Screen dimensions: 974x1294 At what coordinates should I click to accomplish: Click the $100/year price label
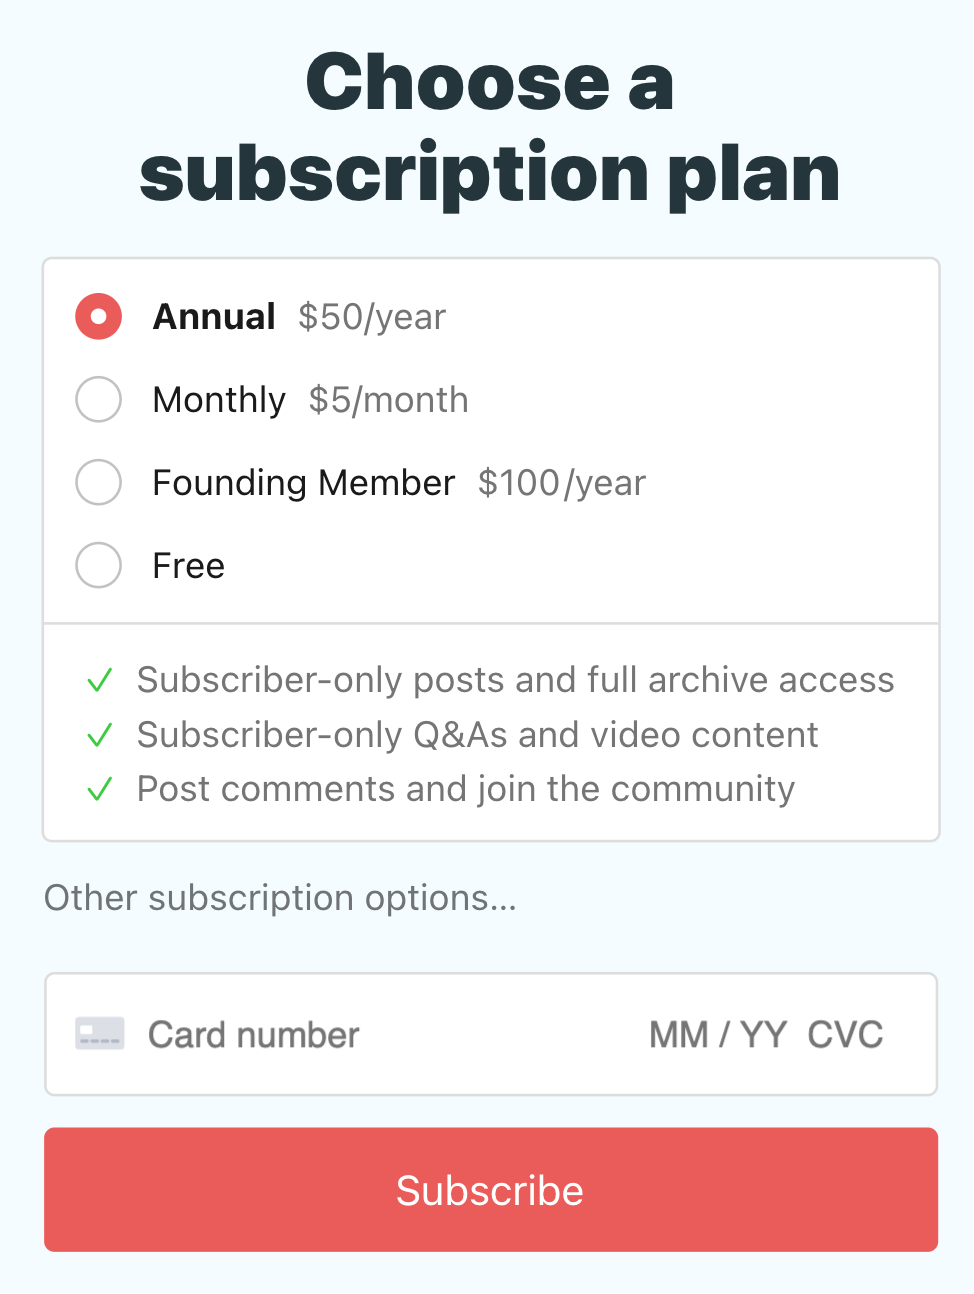coord(562,483)
